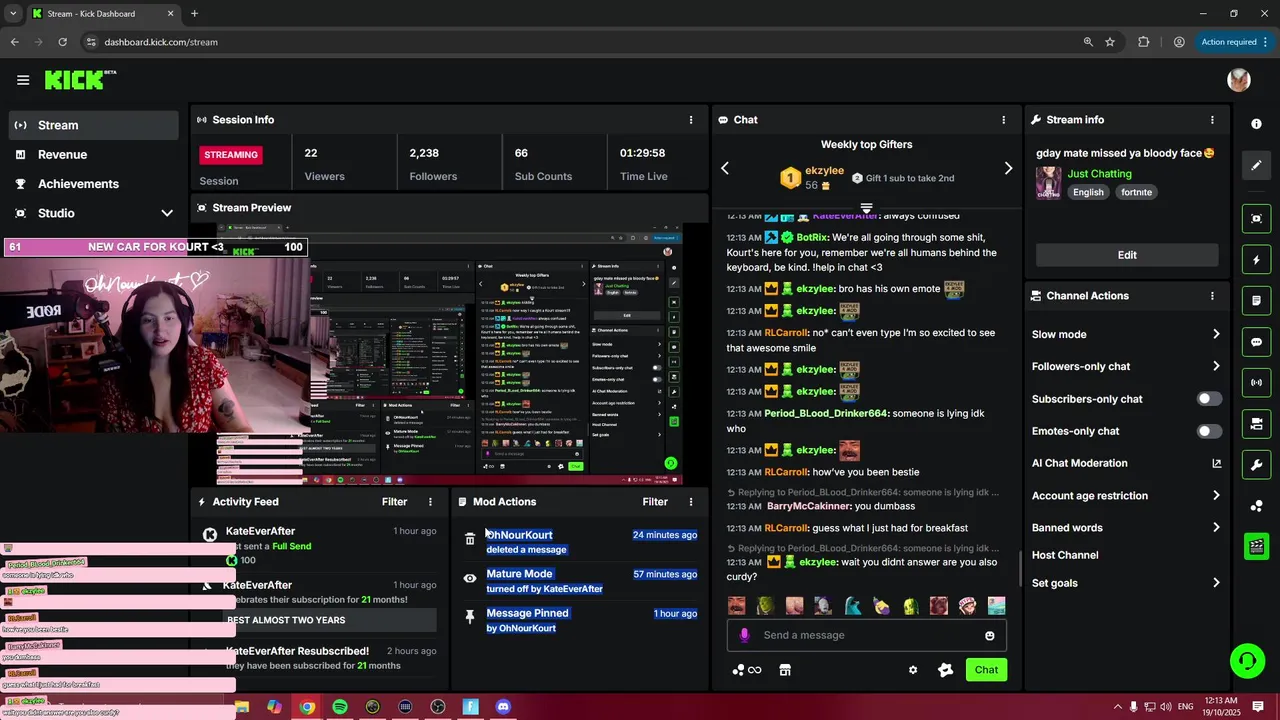The height and width of the screenshot is (720, 1280).
Task: Click the splat-shaped icon beside Chat button
Action: pyautogui.click(x=945, y=670)
